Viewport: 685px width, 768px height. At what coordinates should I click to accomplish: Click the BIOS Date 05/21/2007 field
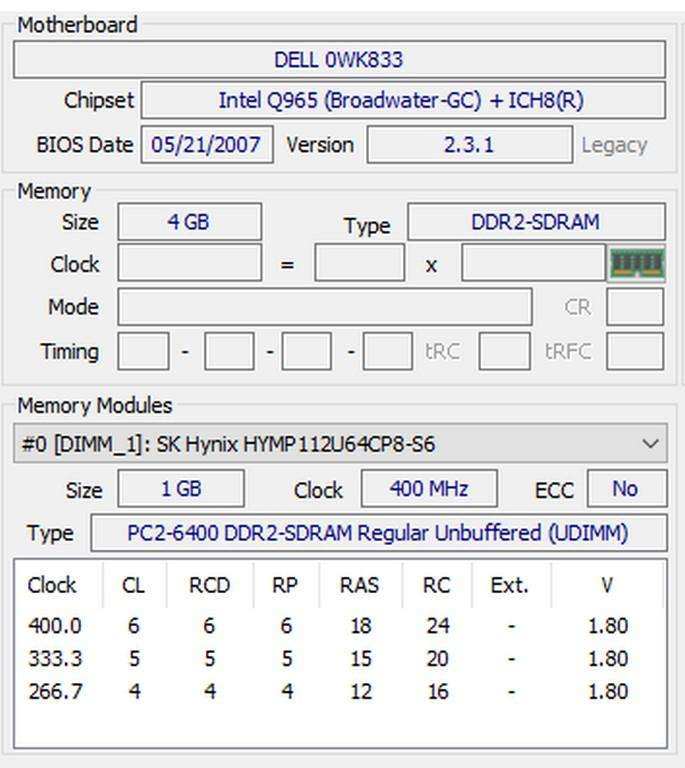(x=206, y=144)
